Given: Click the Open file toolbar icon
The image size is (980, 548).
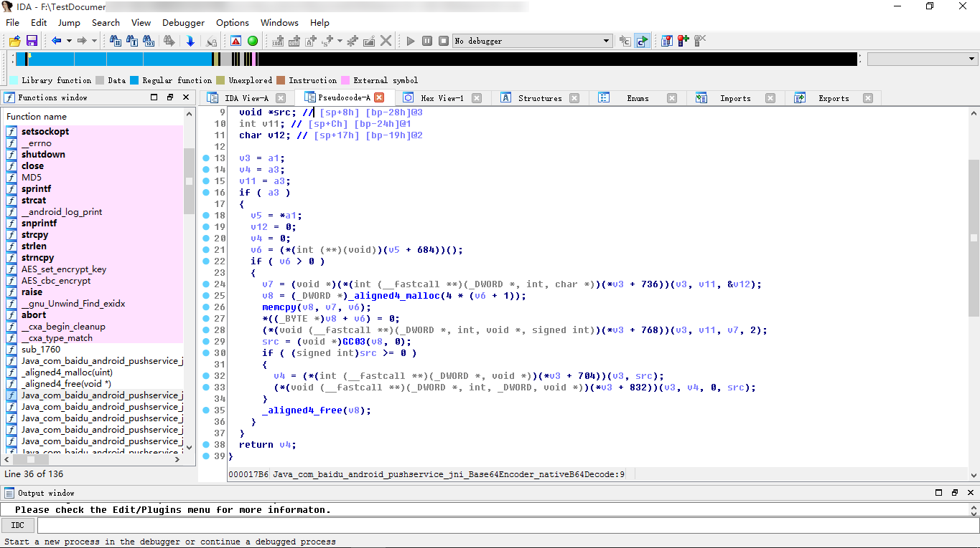Looking at the screenshot, I should (x=14, y=41).
